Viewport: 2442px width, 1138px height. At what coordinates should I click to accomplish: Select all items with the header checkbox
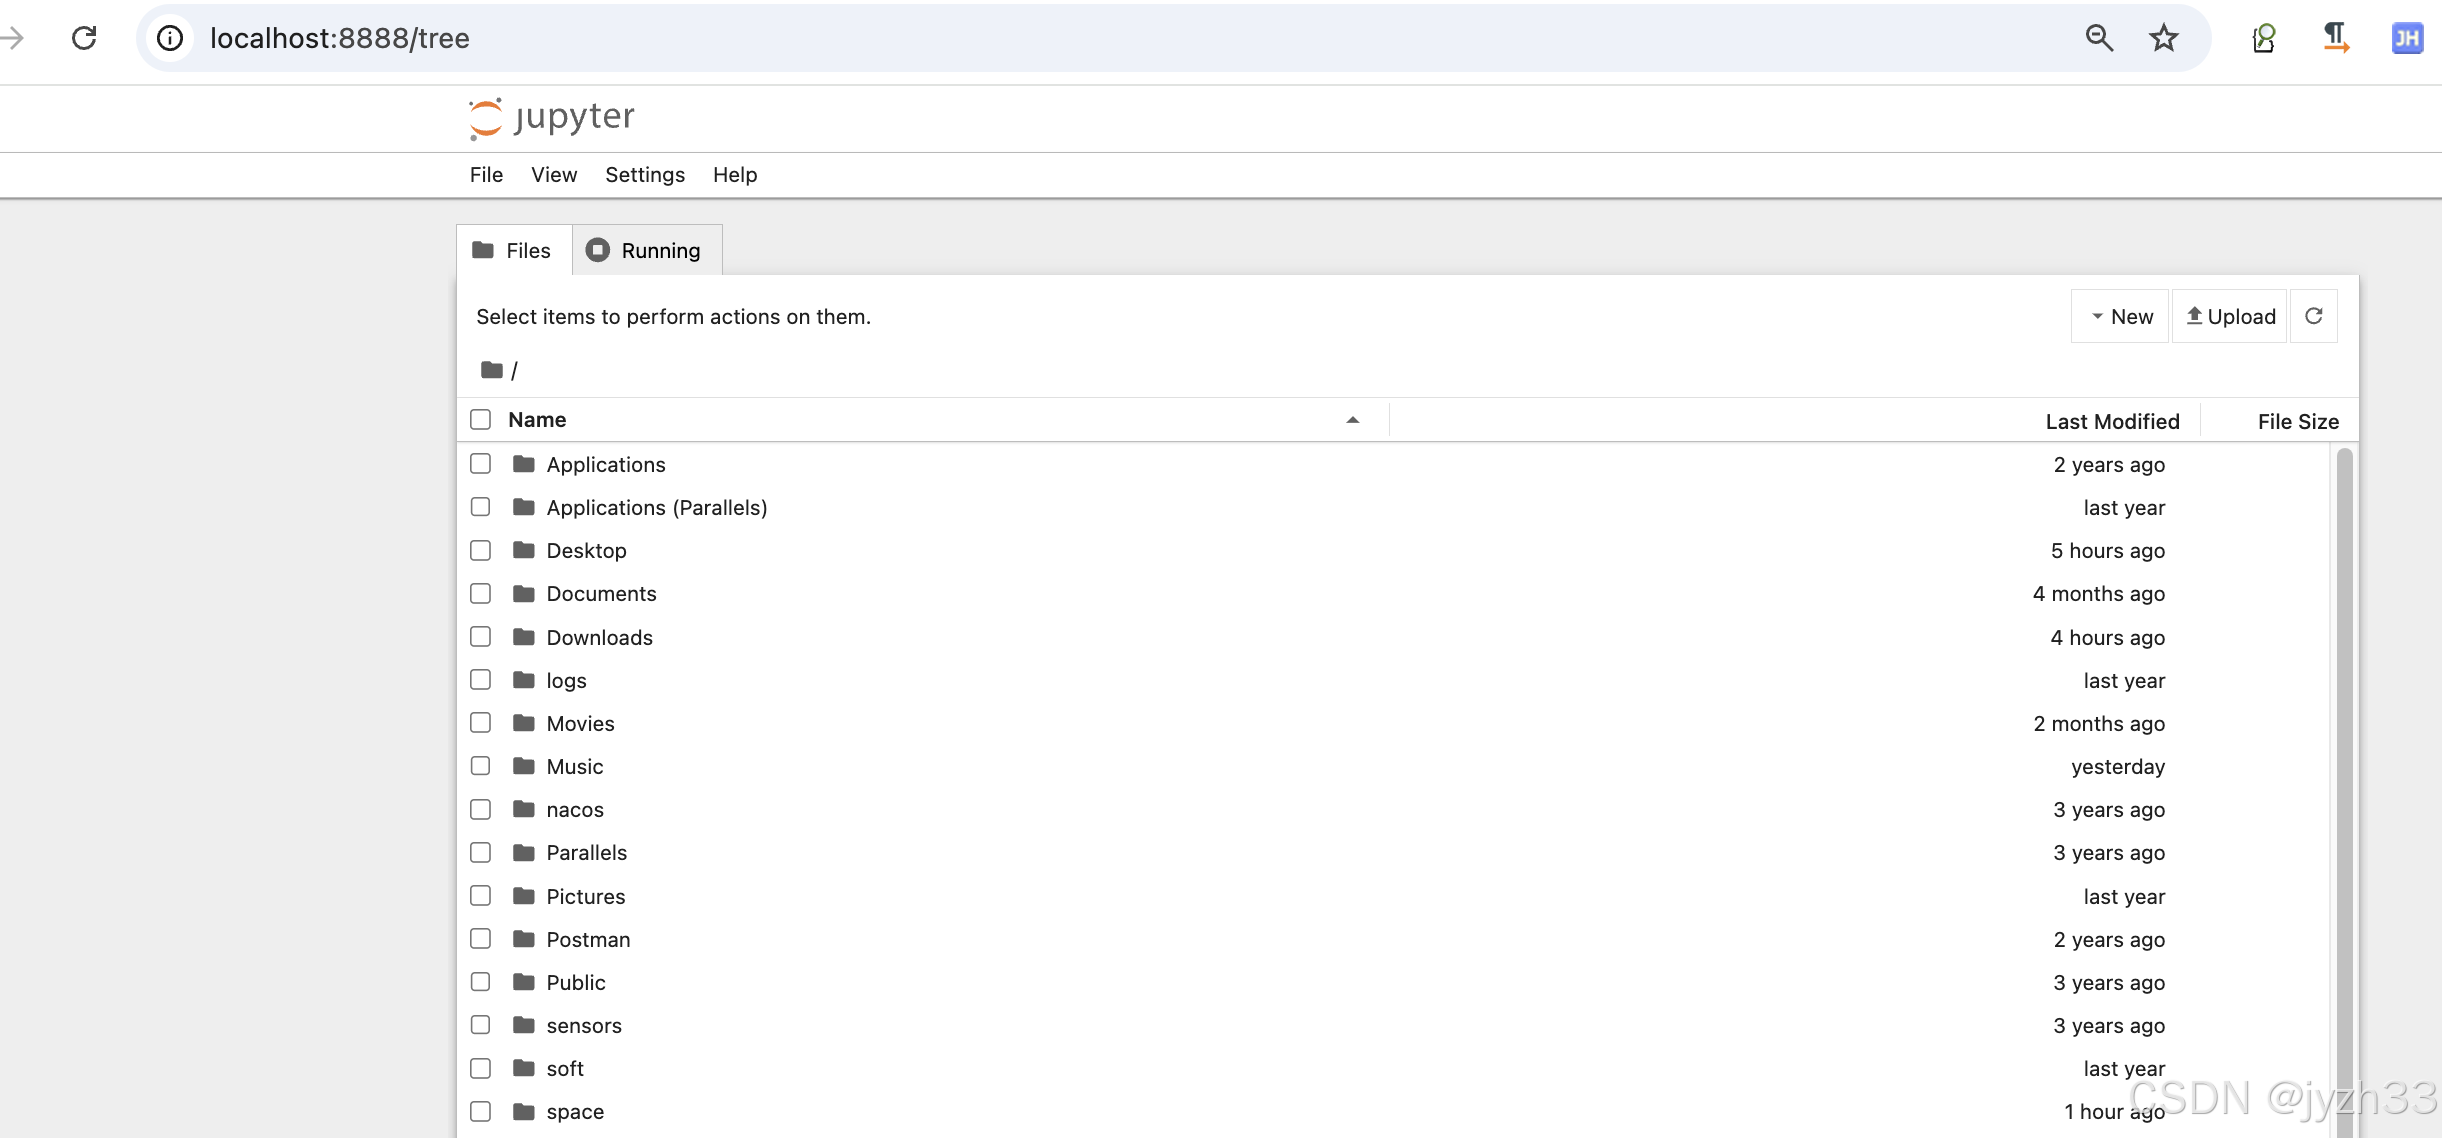point(481,420)
